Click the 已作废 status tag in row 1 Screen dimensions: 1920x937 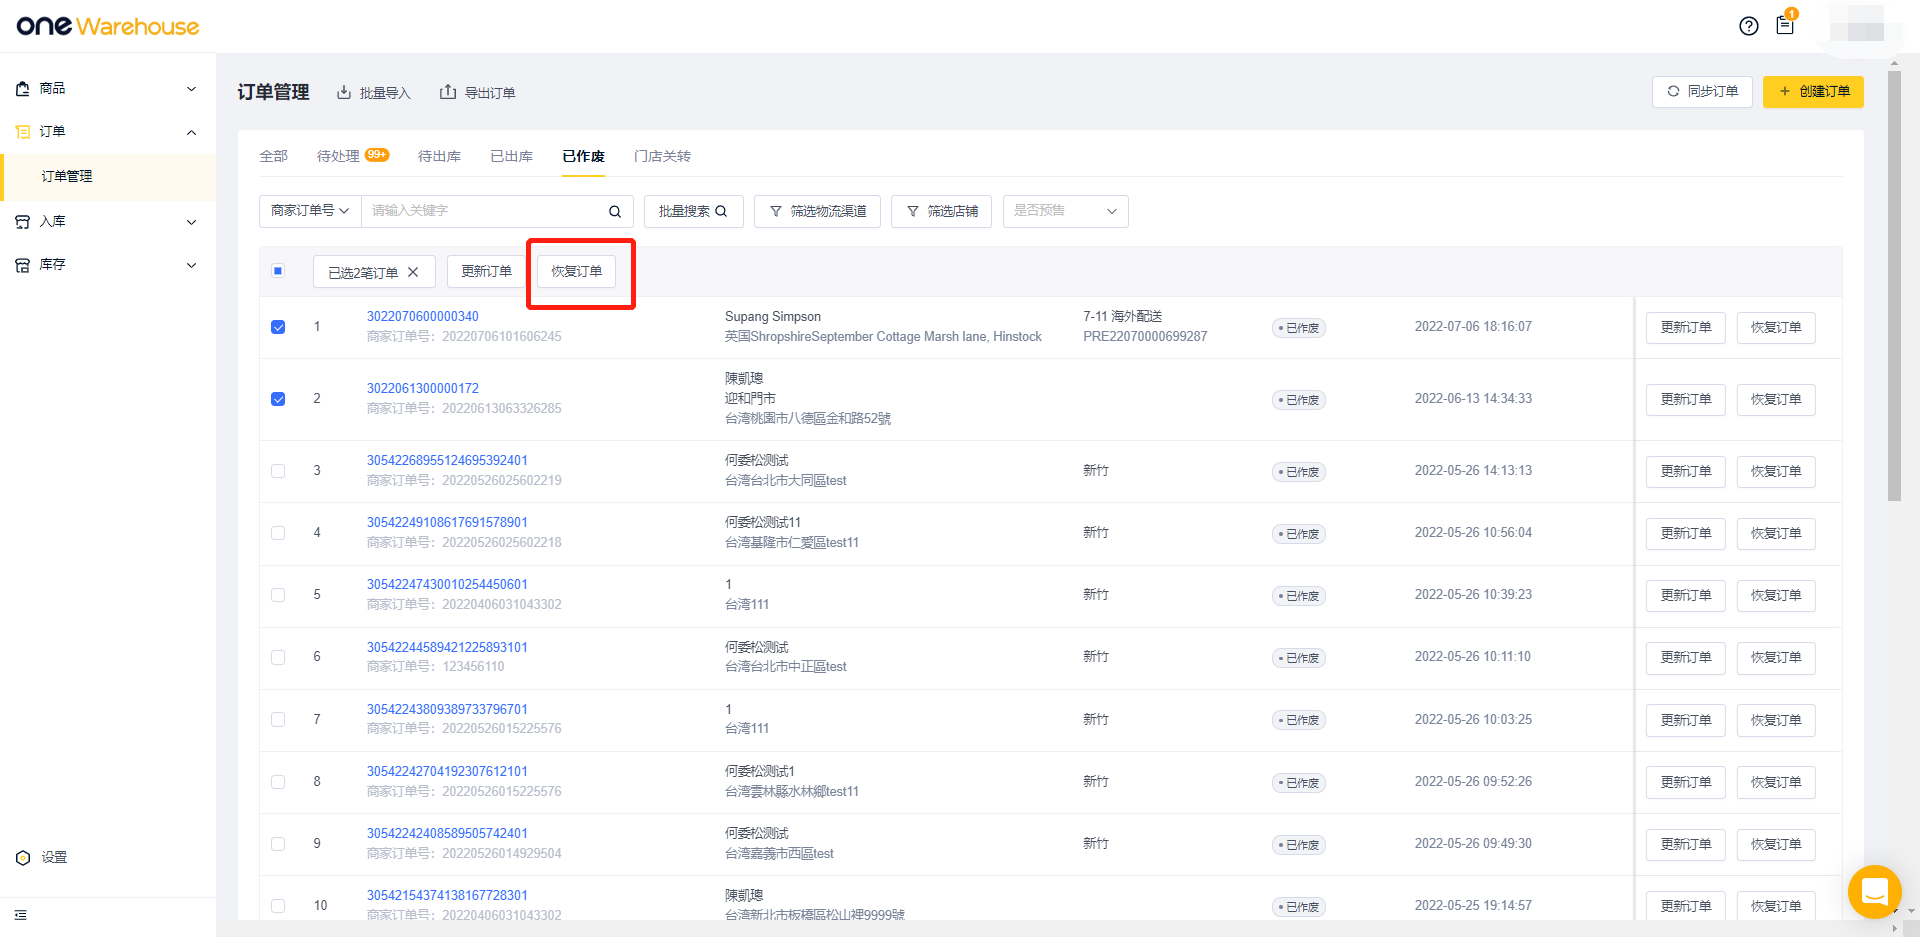pos(1298,328)
